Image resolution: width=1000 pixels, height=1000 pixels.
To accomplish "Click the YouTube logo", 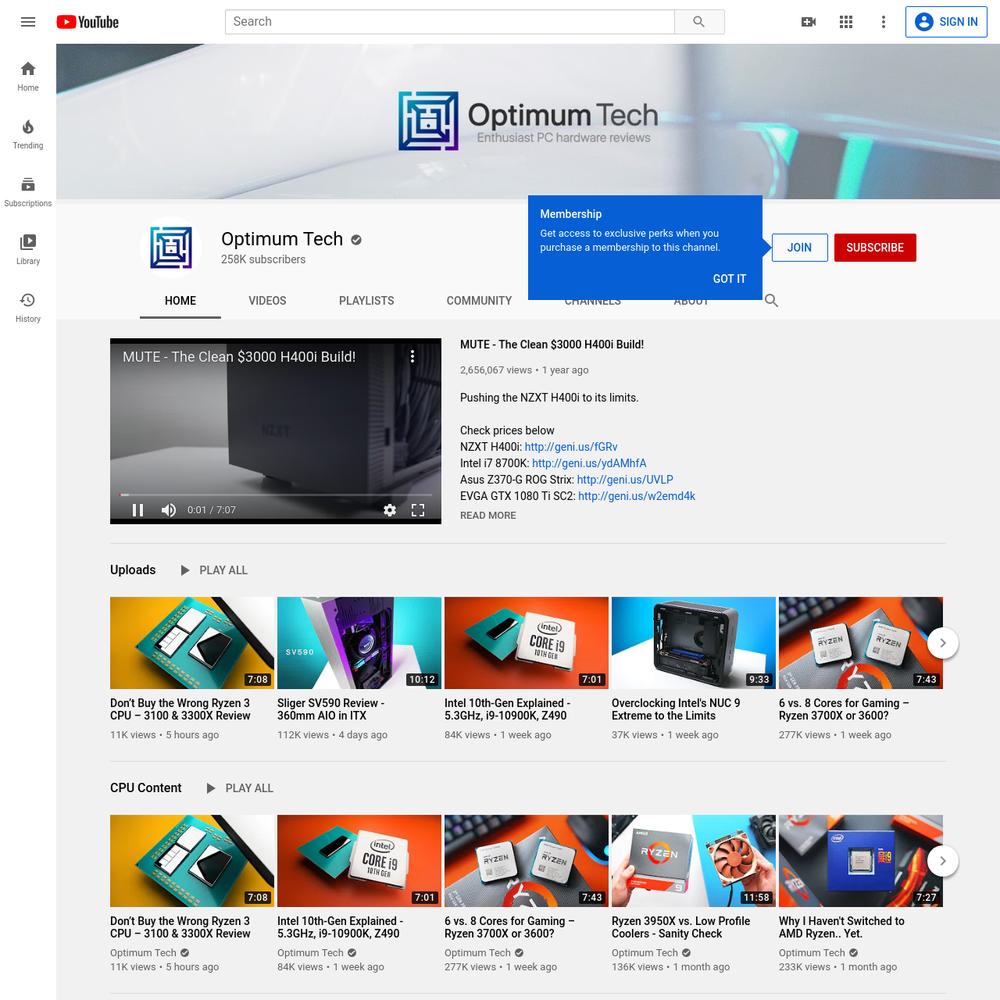I will [x=87, y=22].
